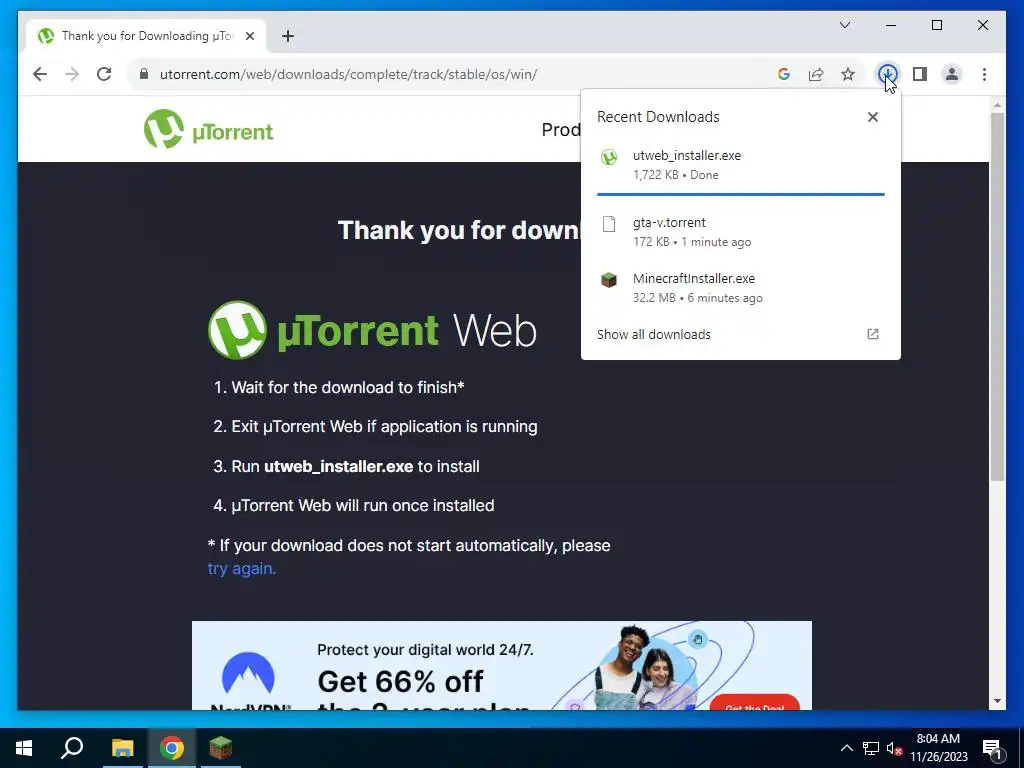Viewport: 1024px width, 768px height.
Task: Bookmark this page with the star
Action: click(x=848, y=74)
